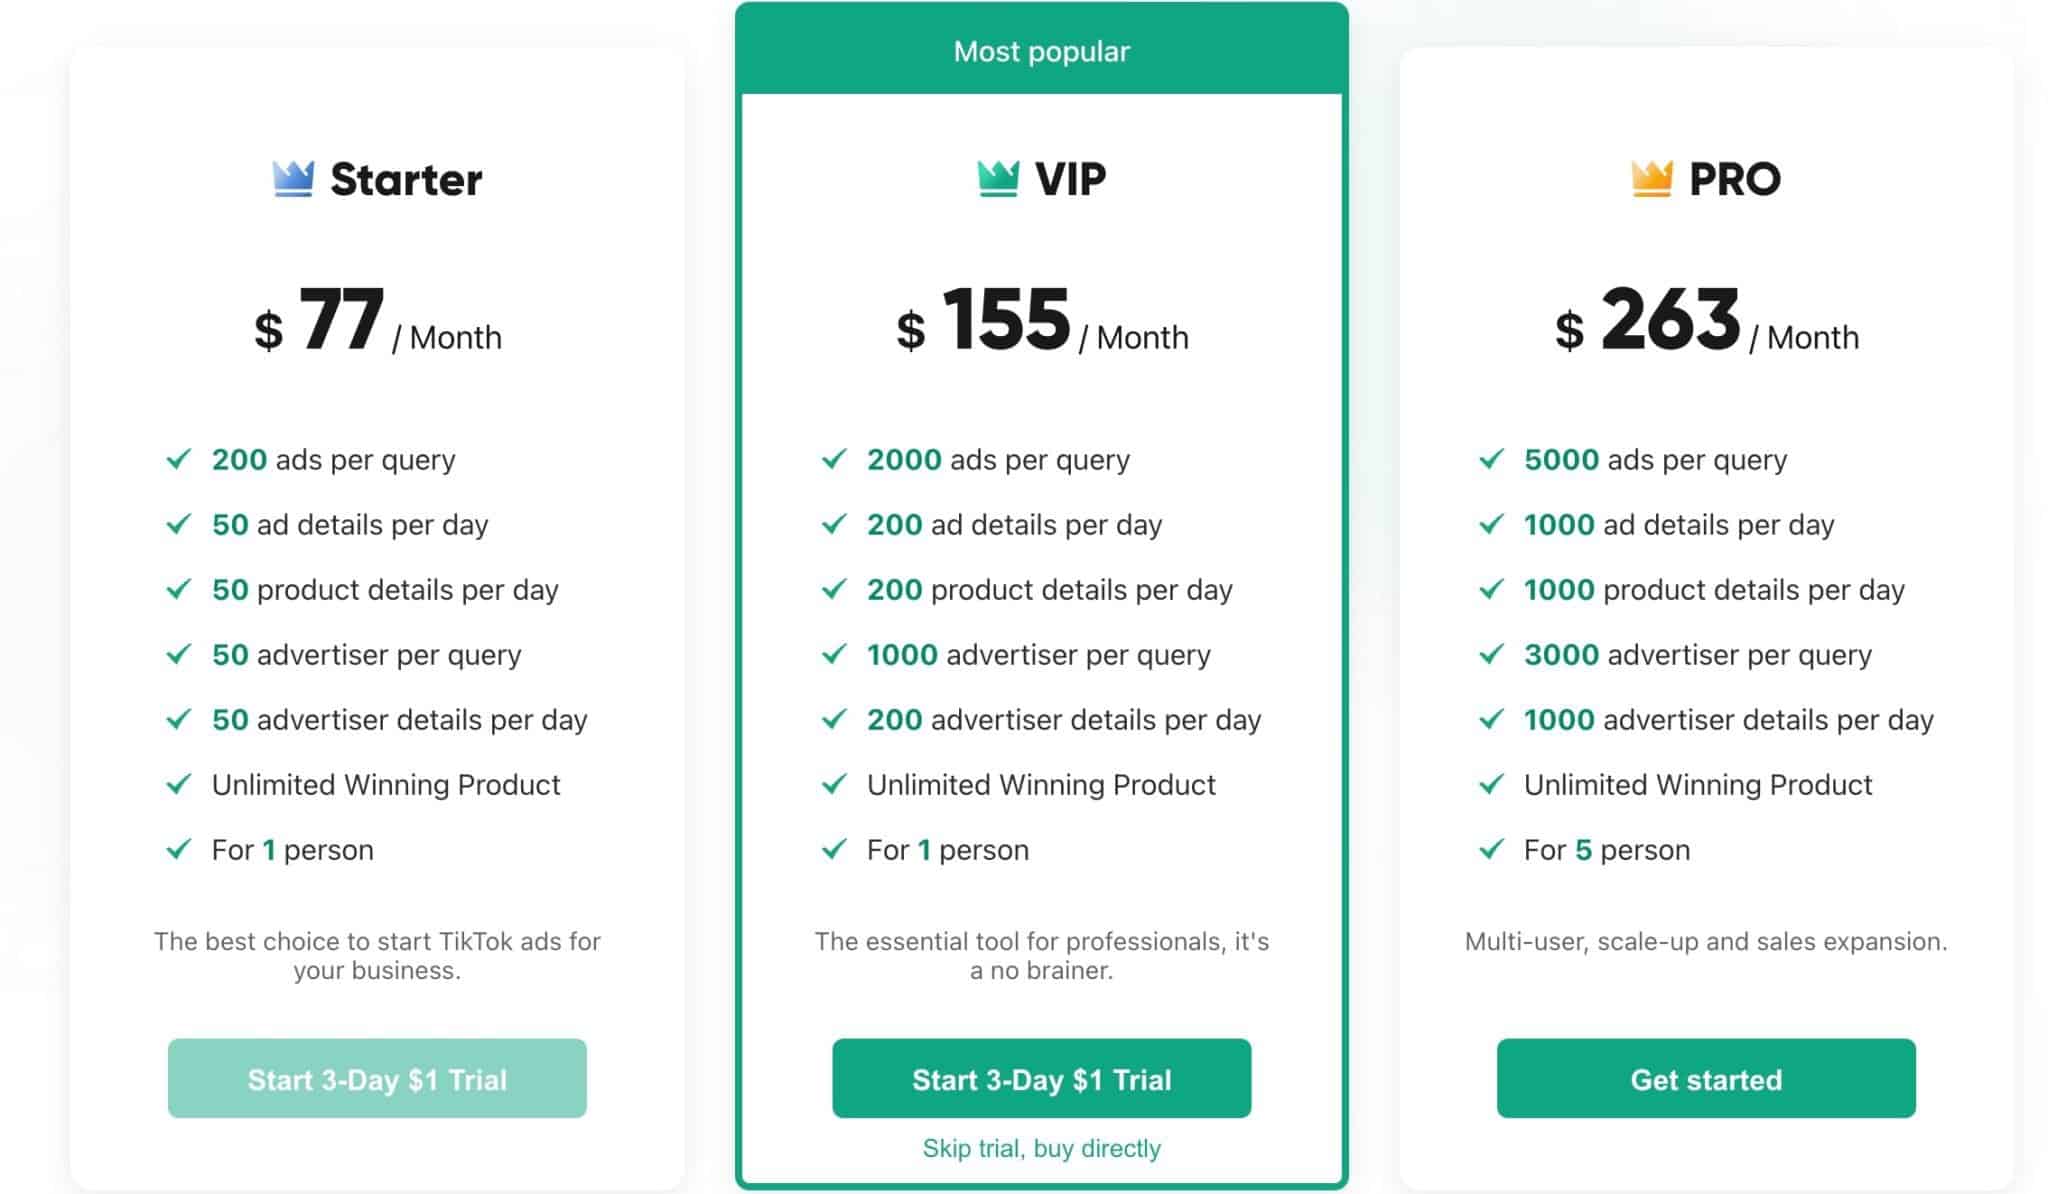Screen dimensions: 2048x1194
Task: Select the Starter plan title
Action: click(x=406, y=180)
